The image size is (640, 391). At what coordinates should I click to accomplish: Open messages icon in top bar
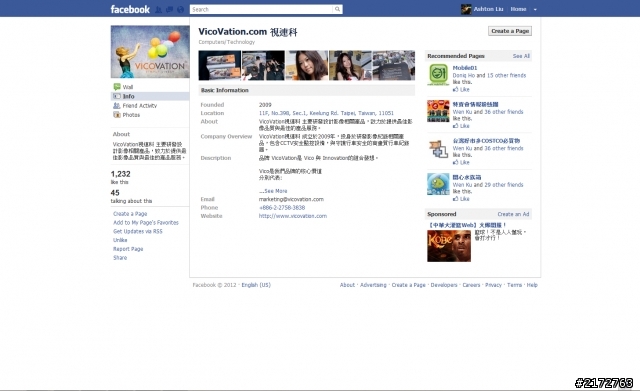169,9
